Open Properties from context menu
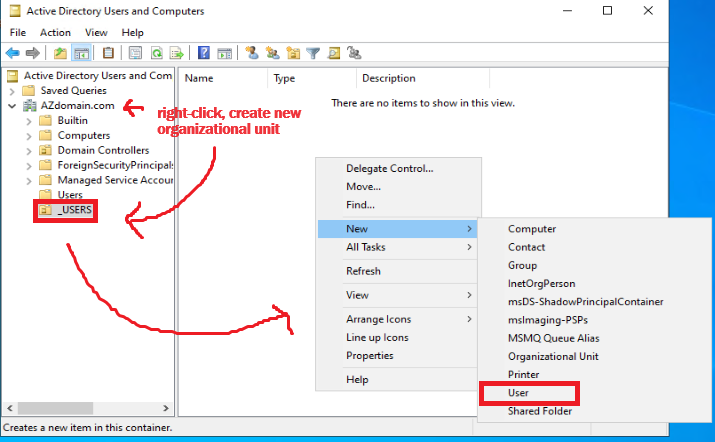 coord(397,356)
